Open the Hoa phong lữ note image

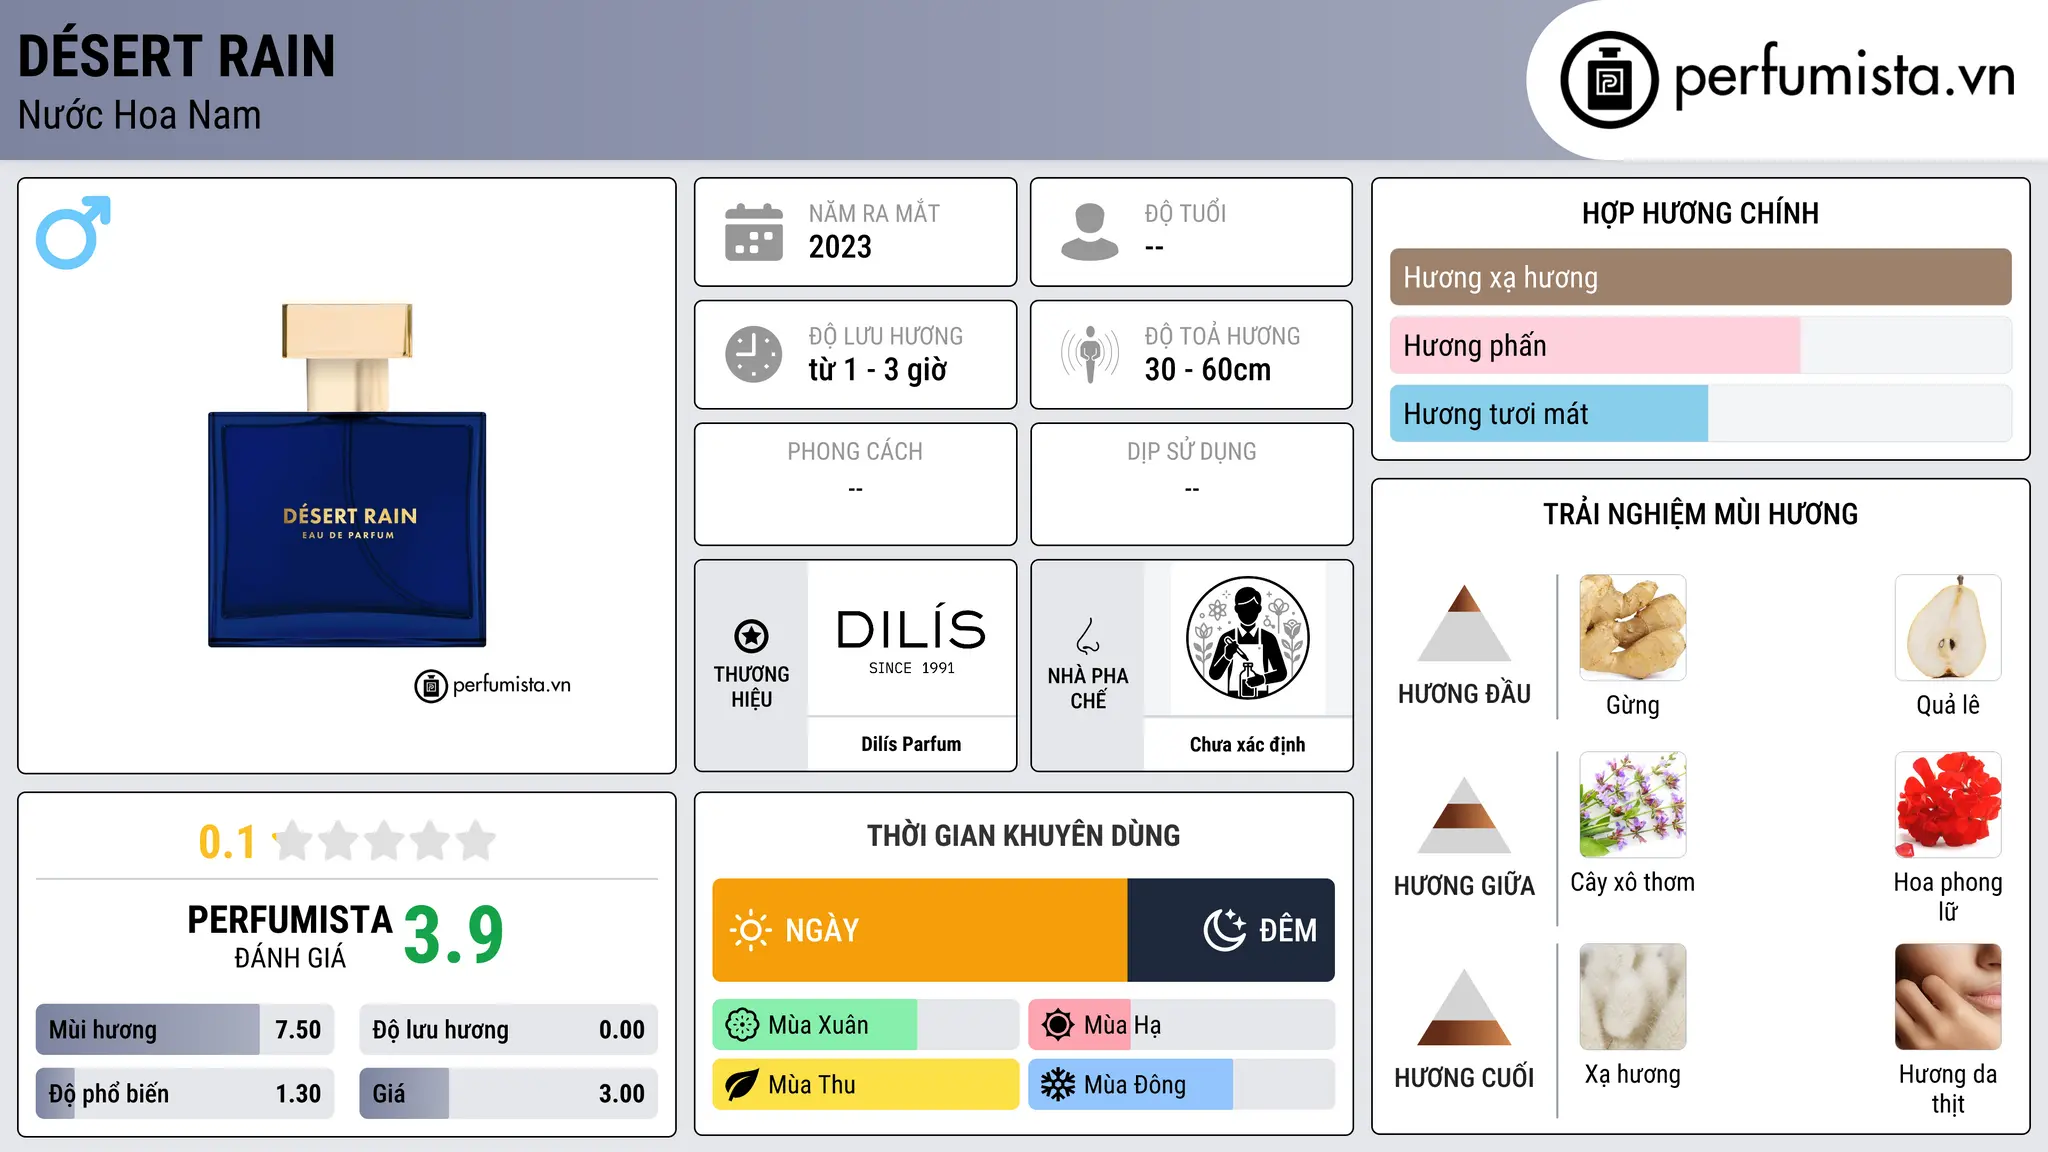pos(1948,805)
